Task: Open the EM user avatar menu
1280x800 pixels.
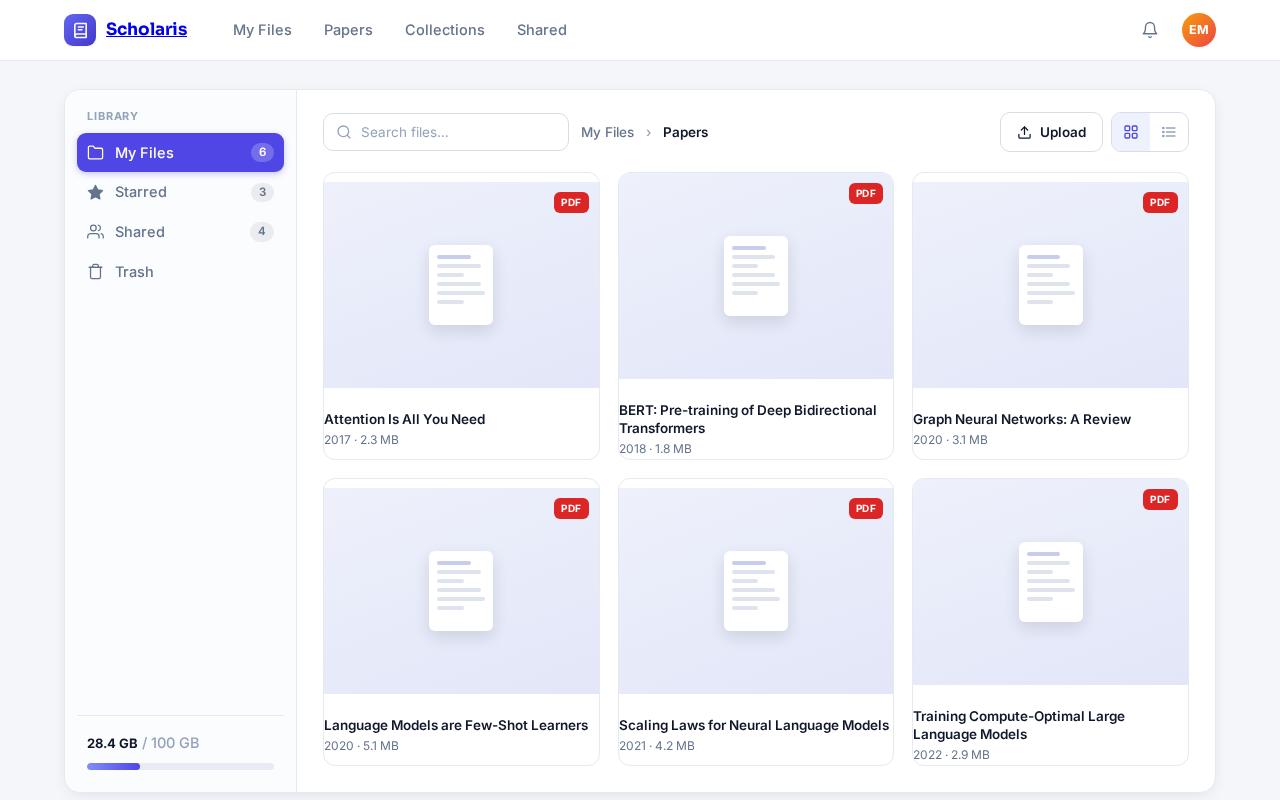Action: (1199, 30)
